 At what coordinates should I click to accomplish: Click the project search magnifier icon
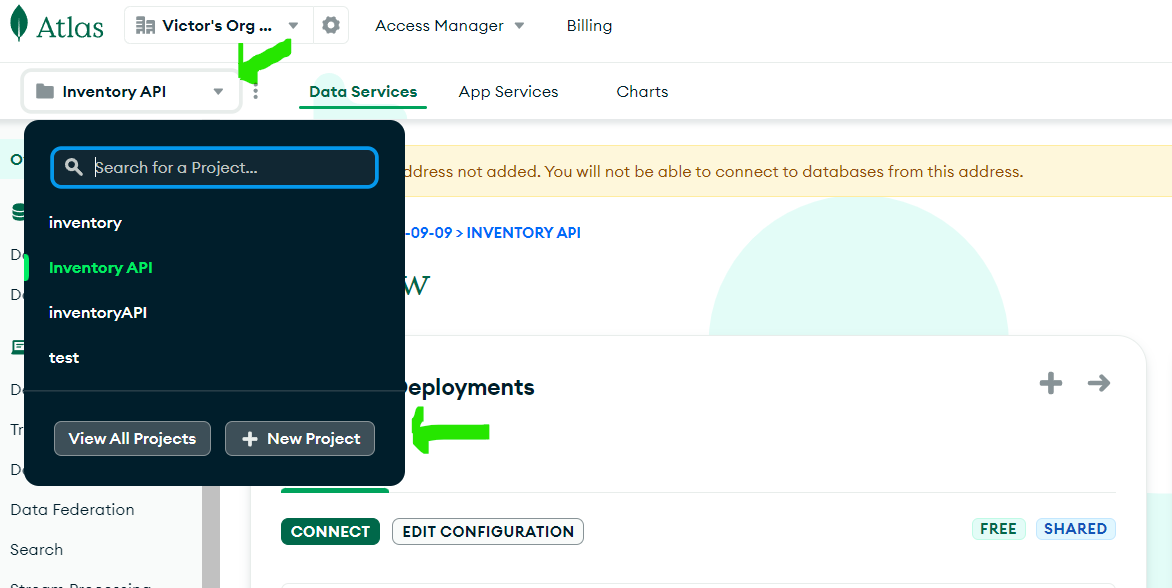point(73,167)
